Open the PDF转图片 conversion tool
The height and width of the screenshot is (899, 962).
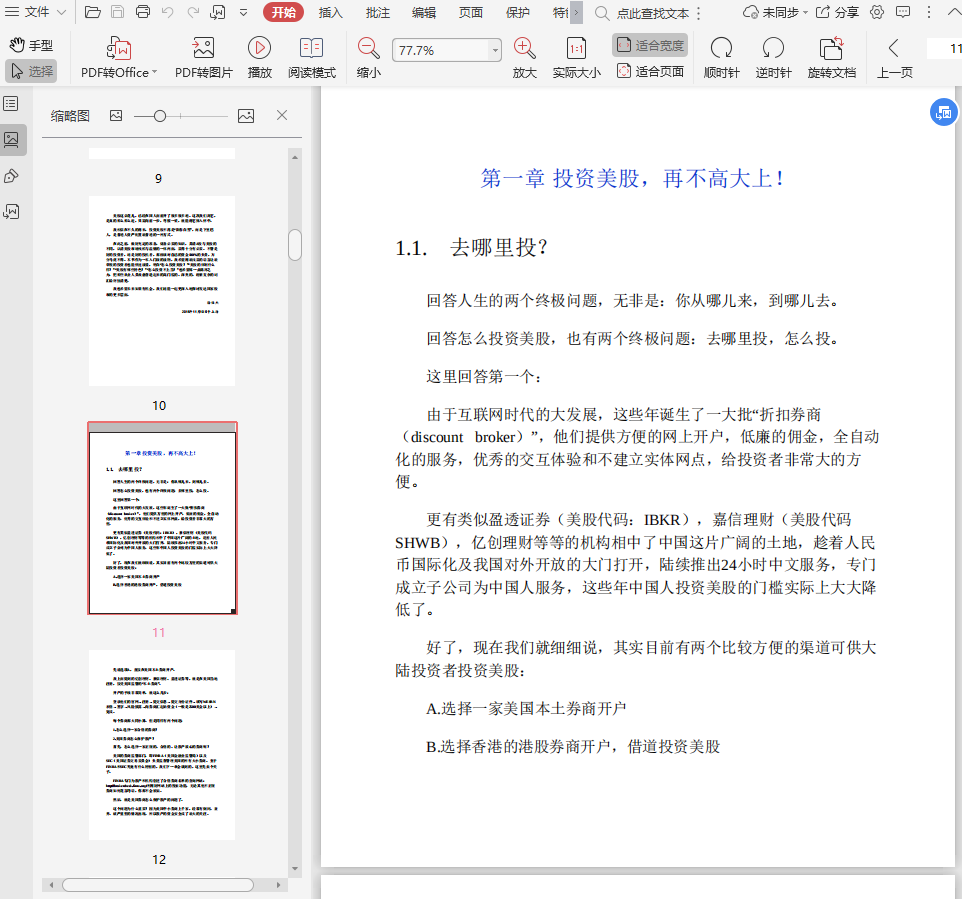[x=203, y=48]
